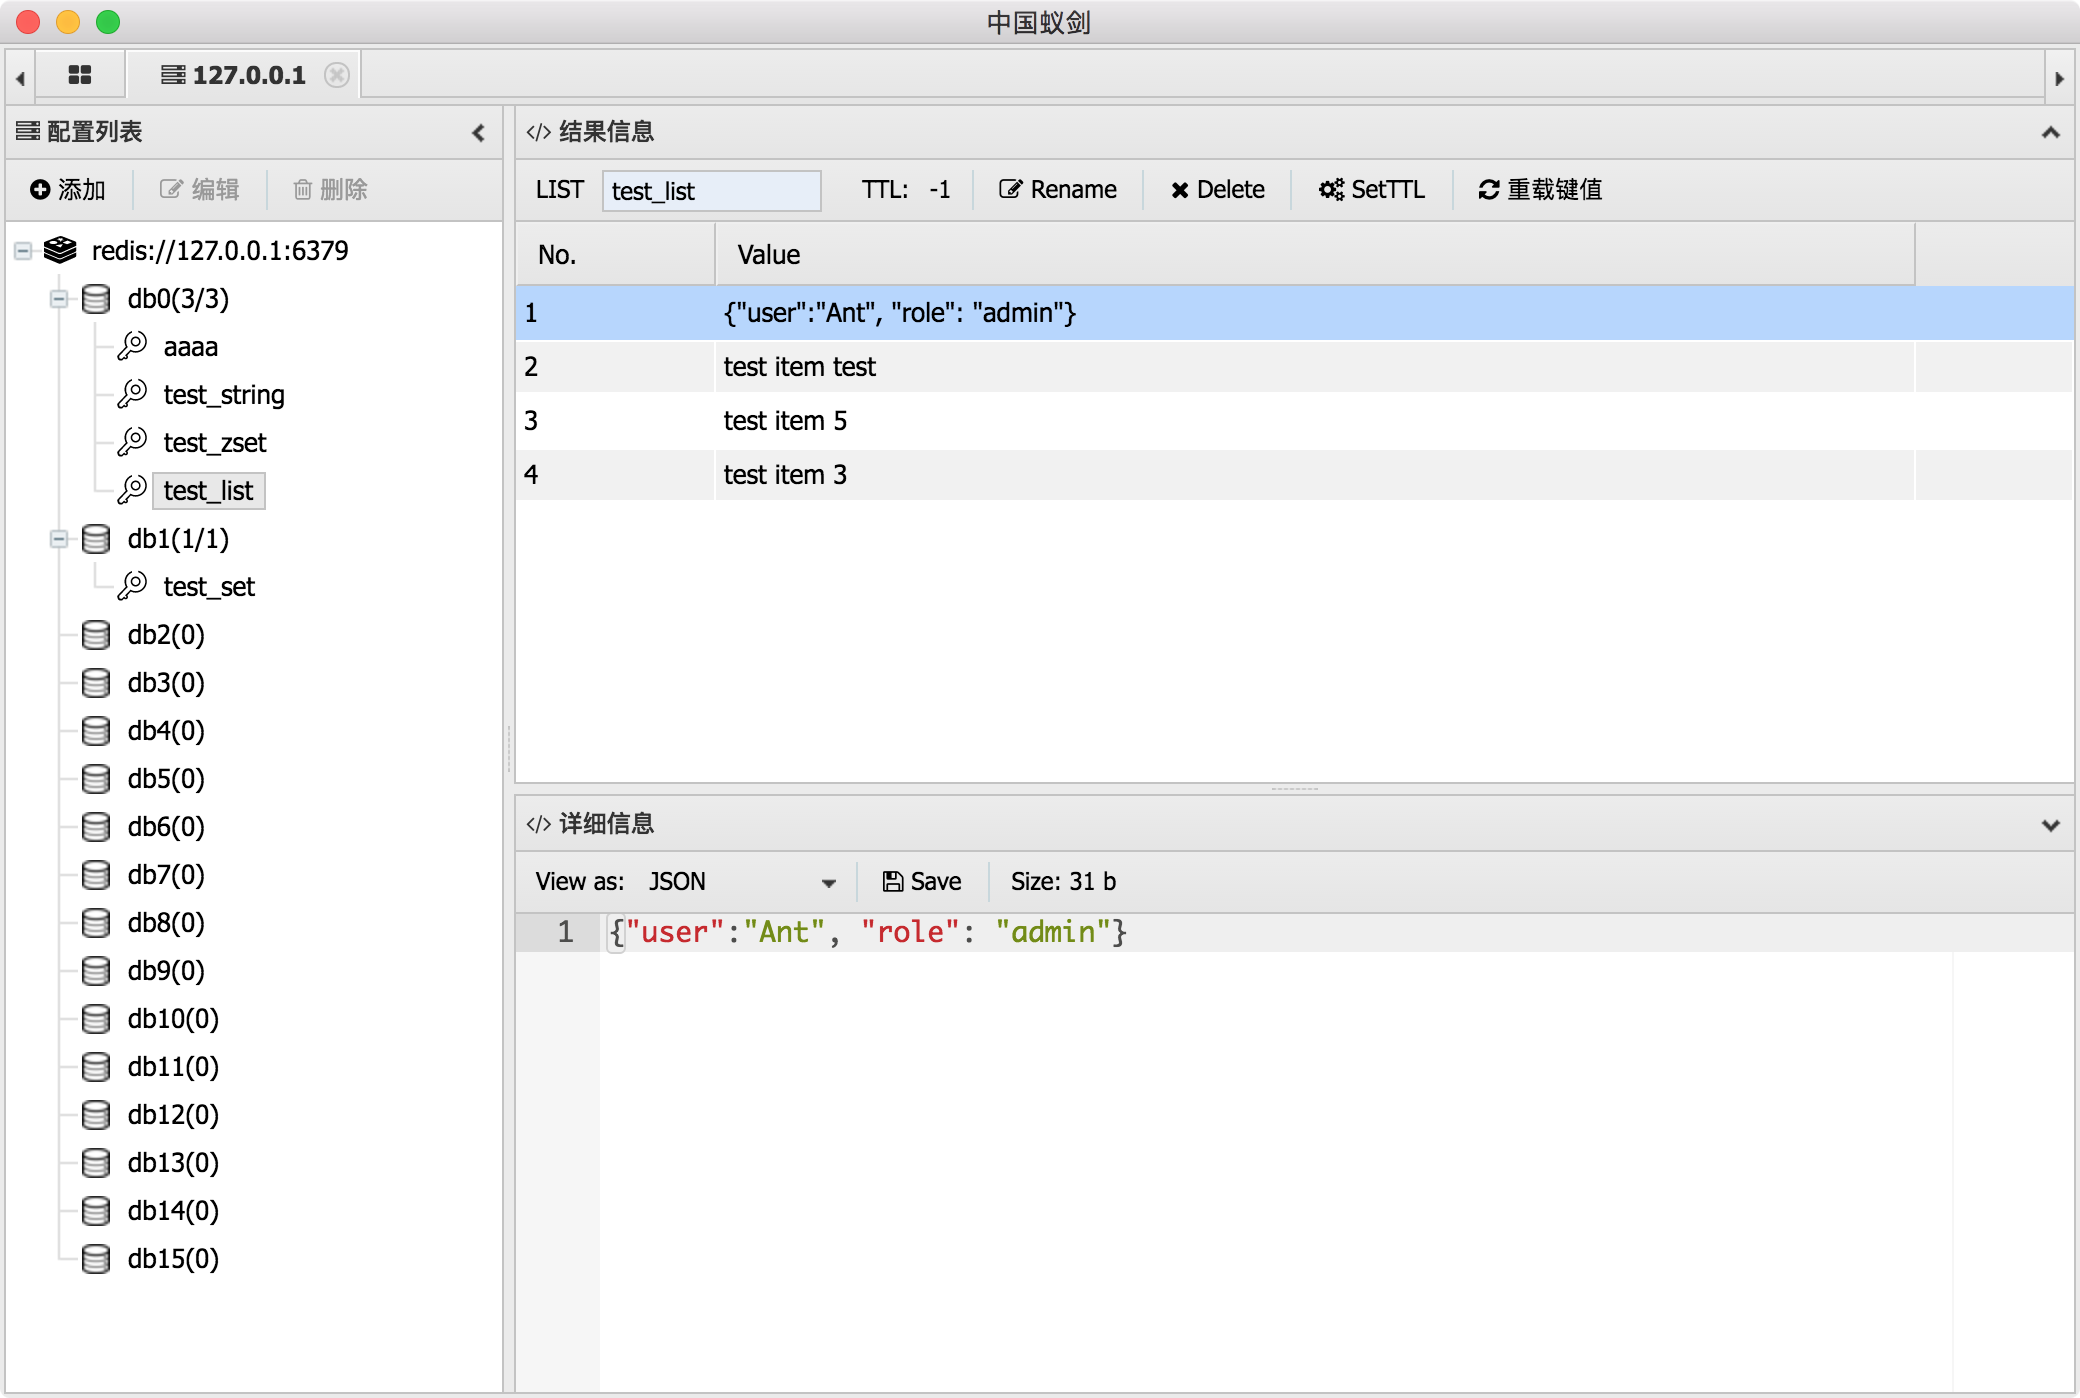
Task: Collapse the 配置列表 side panel
Action: point(478,132)
